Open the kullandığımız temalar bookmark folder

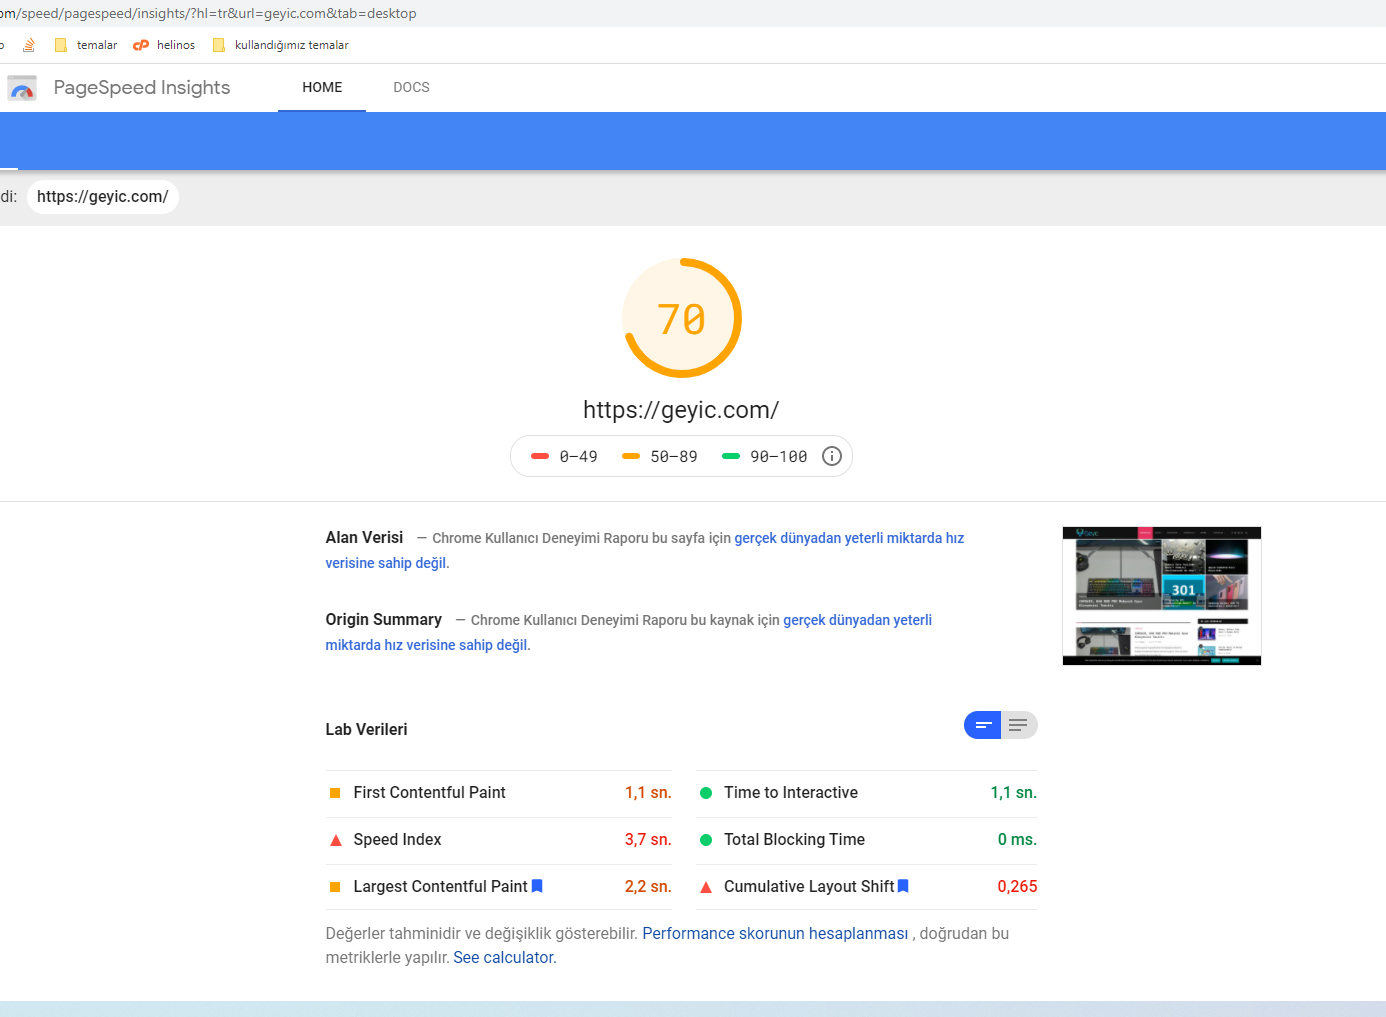coord(280,45)
